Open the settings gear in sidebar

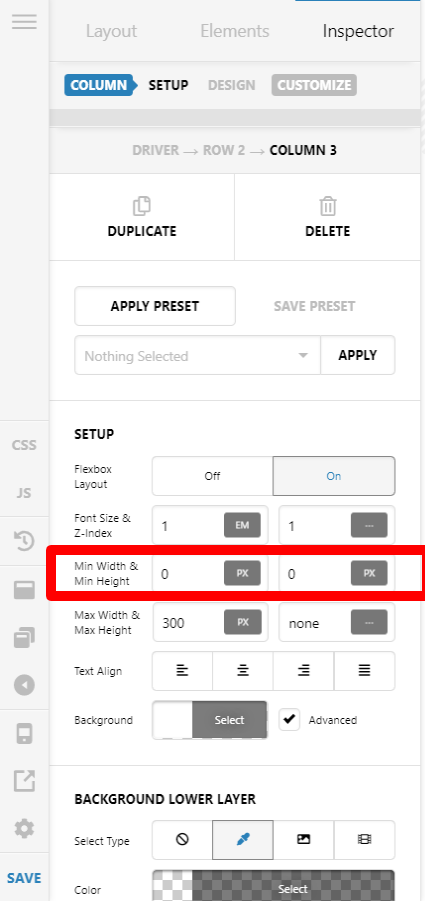point(24,829)
